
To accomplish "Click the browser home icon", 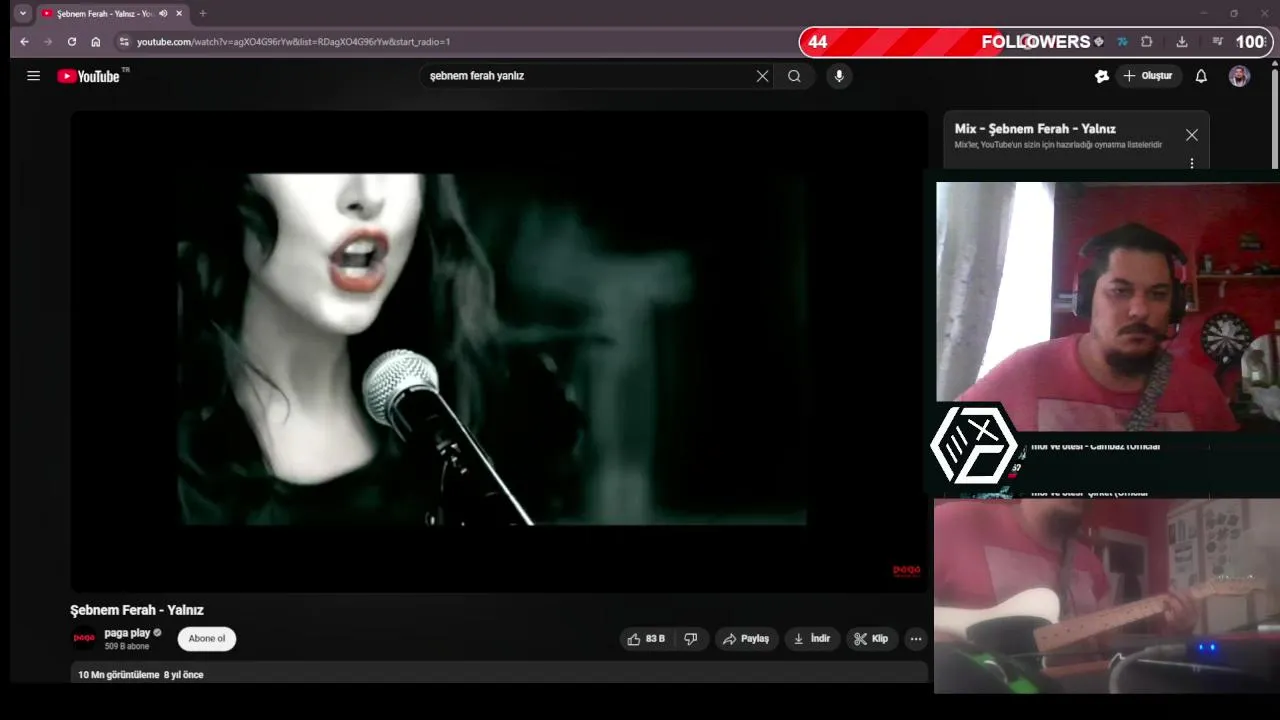I will tap(96, 42).
